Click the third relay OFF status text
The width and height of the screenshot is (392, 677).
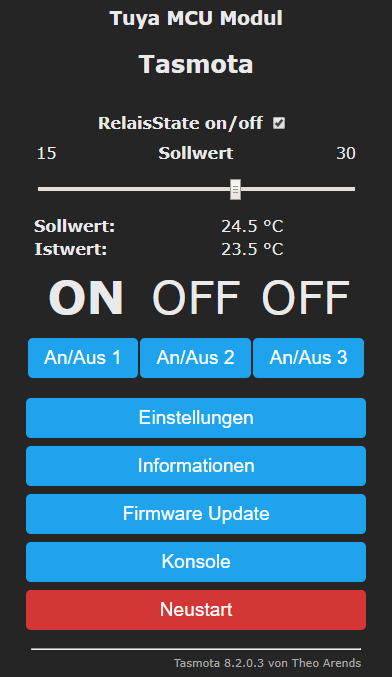305,297
